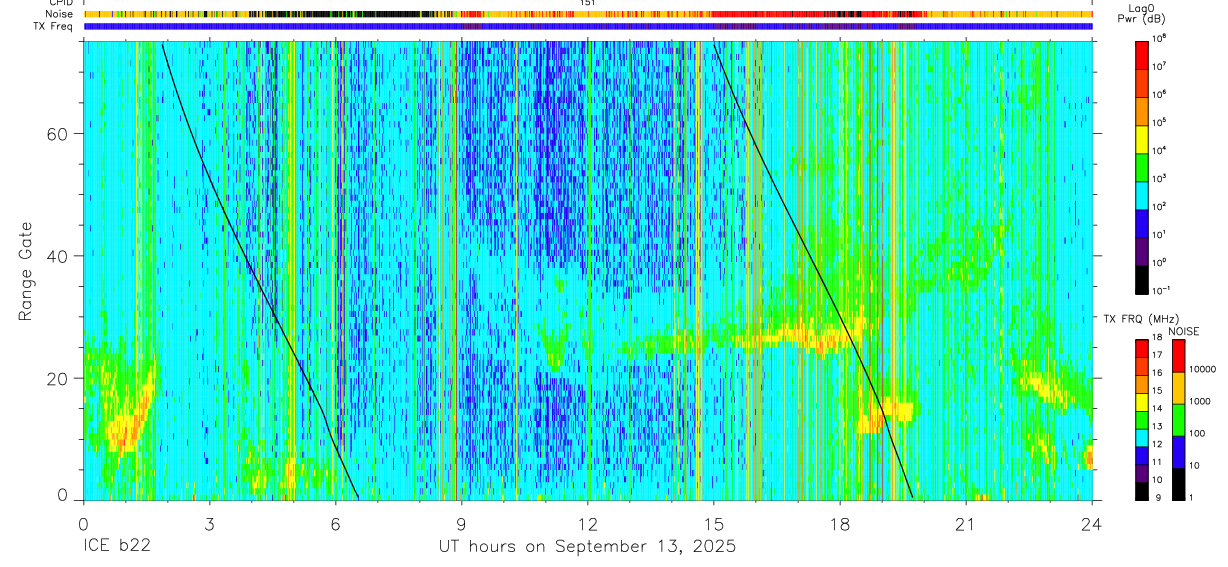This screenshot has height=567, width=1228.
Task: Click the 'UT hours on September 13, 2025' label
Action: pyautogui.click(x=587, y=547)
